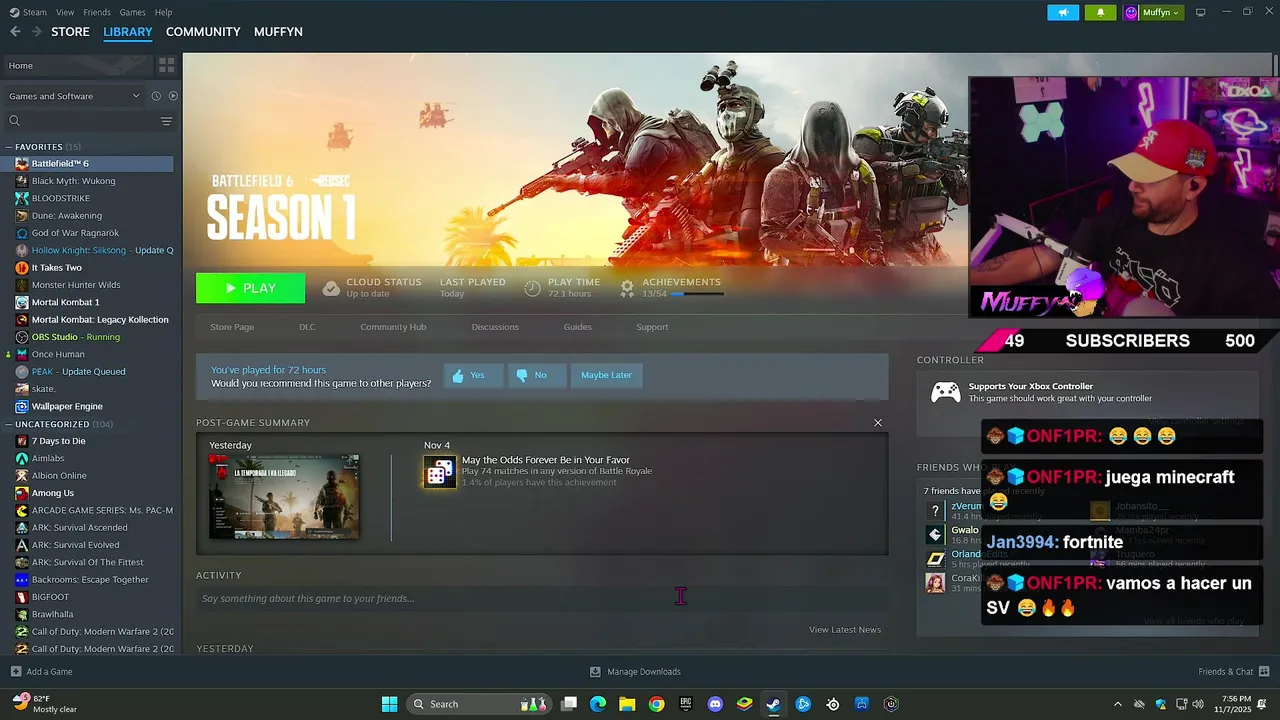Image resolution: width=1280 pixels, height=720 pixels.
Task: Open Manage Downloads
Action: pyautogui.click(x=635, y=672)
